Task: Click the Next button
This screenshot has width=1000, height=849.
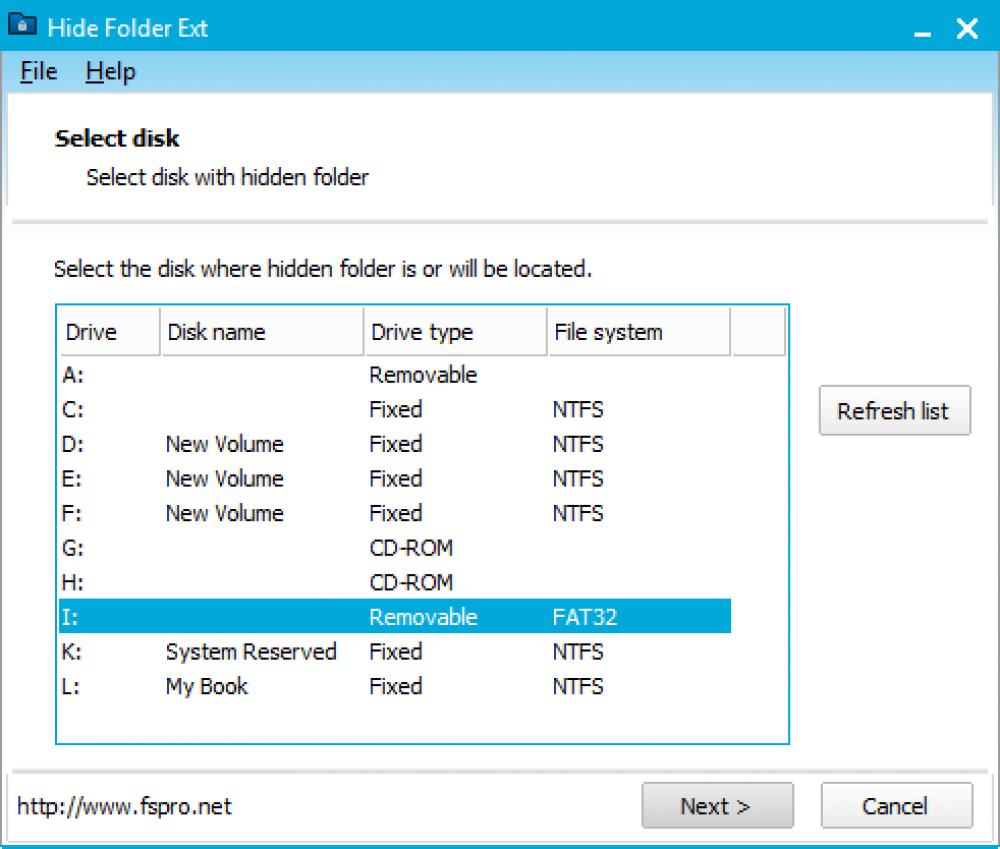Action: [x=717, y=805]
